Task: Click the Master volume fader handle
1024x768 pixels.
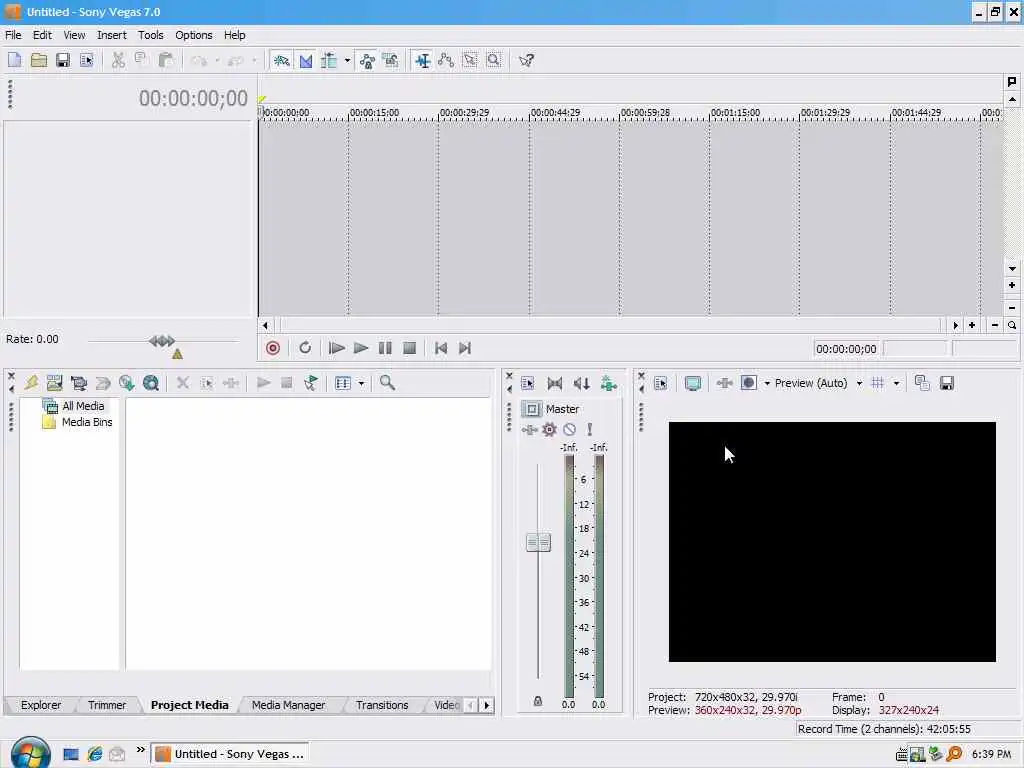Action: [x=538, y=542]
